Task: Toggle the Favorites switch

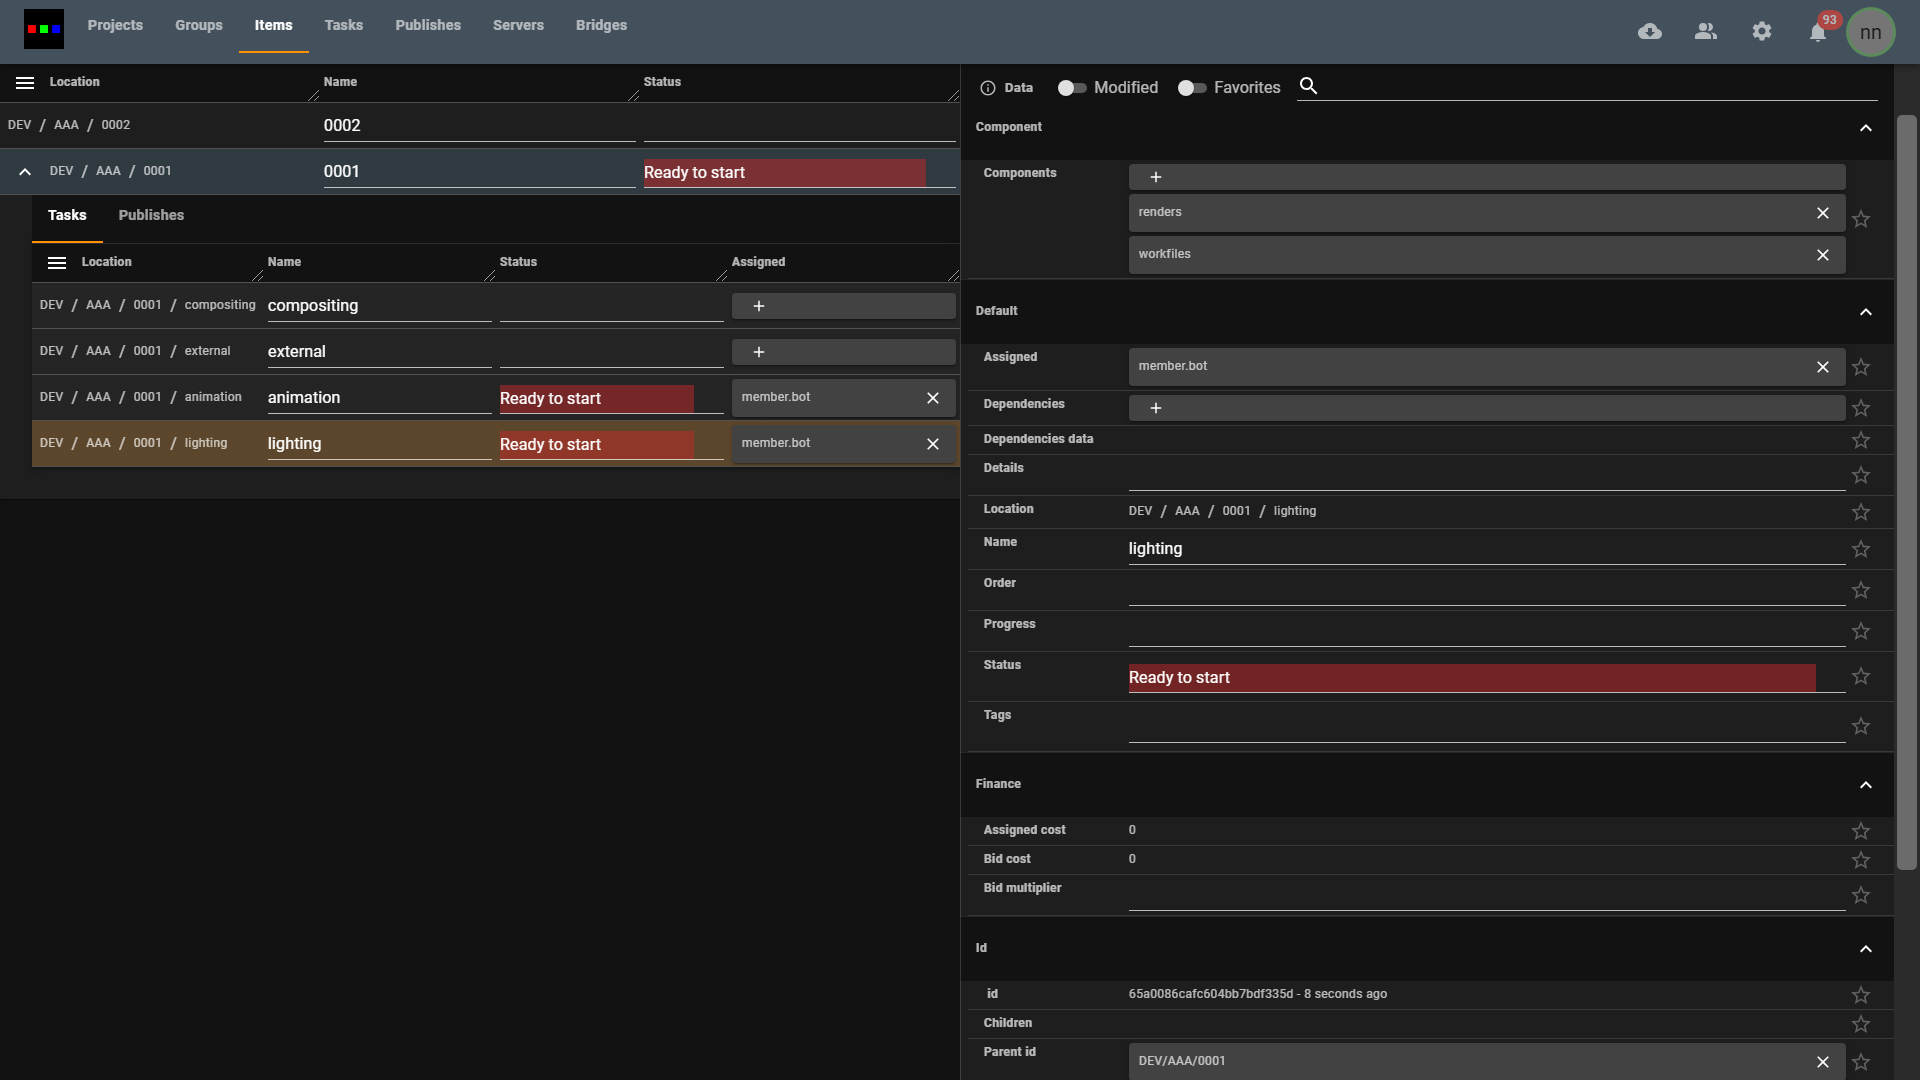Action: coord(1192,88)
